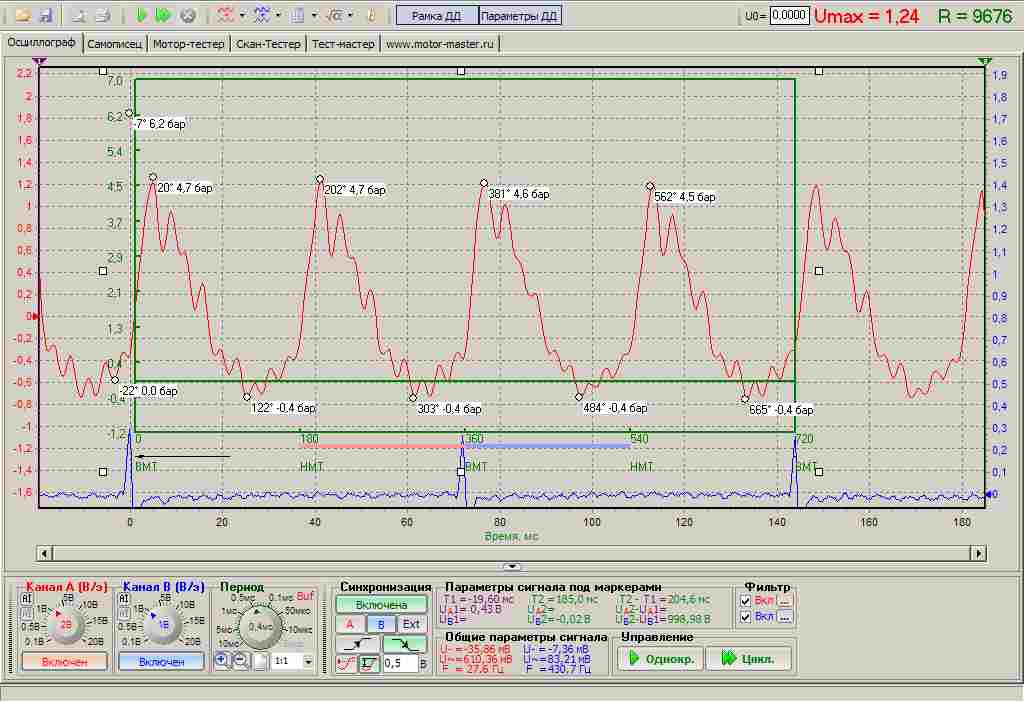Open the dropdown arrow beside the grid tool
The image size is (1024, 702).
314,15
